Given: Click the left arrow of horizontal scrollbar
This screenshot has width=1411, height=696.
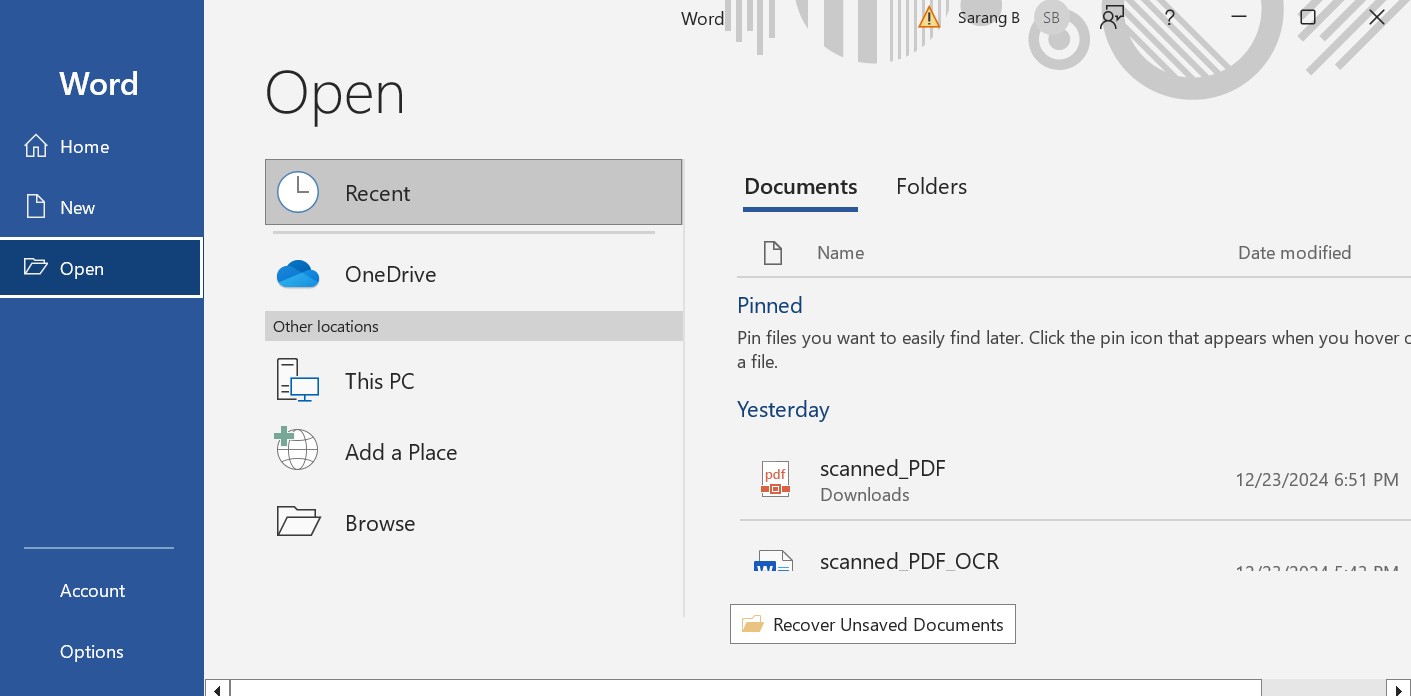Looking at the screenshot, I should pyautogui.click(x=216, y=688).
